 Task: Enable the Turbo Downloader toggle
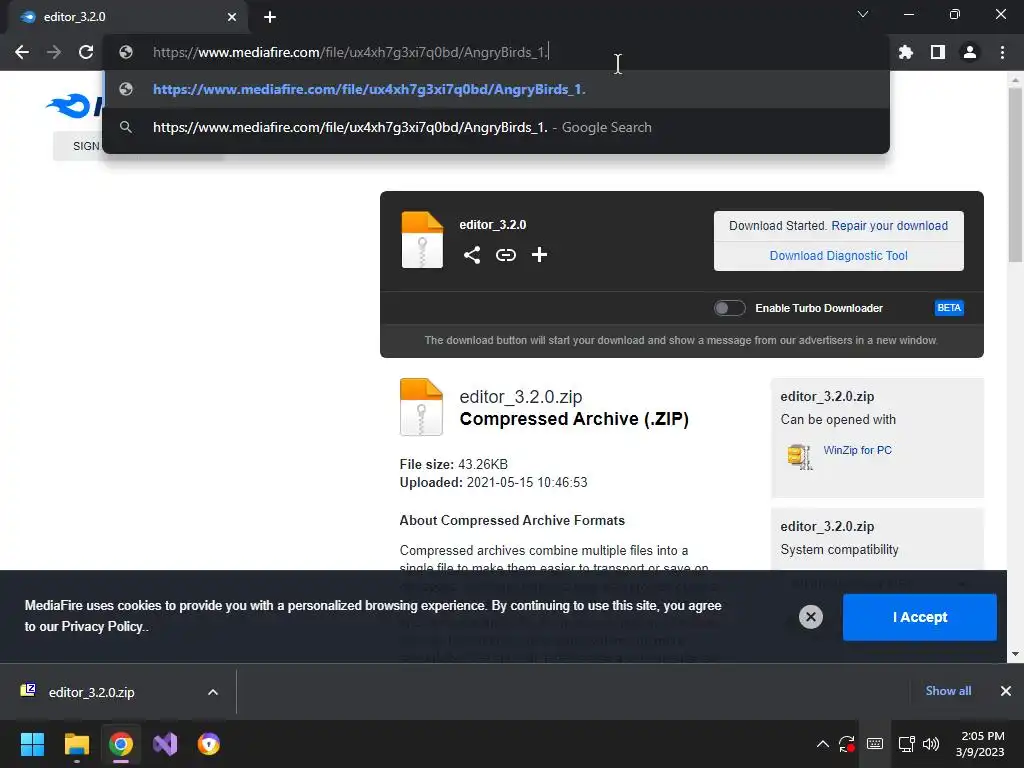[x=729, y=308]
